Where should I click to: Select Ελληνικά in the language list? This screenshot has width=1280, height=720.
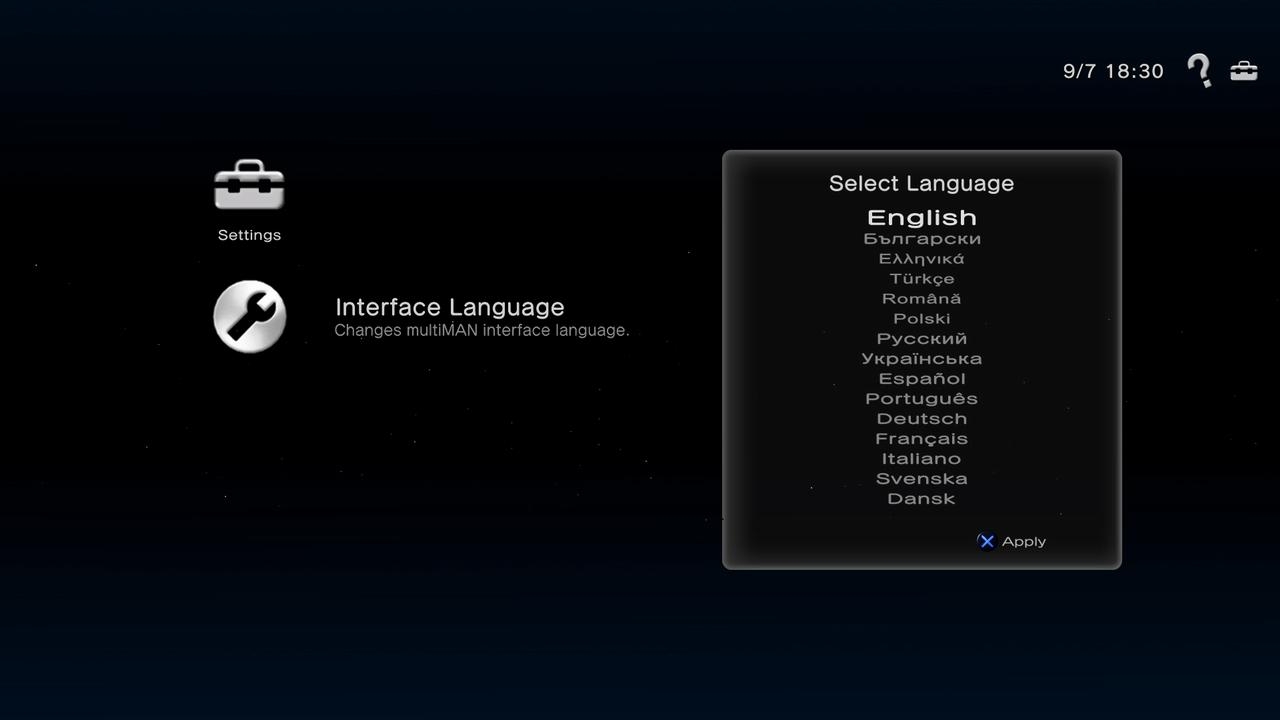921,259
